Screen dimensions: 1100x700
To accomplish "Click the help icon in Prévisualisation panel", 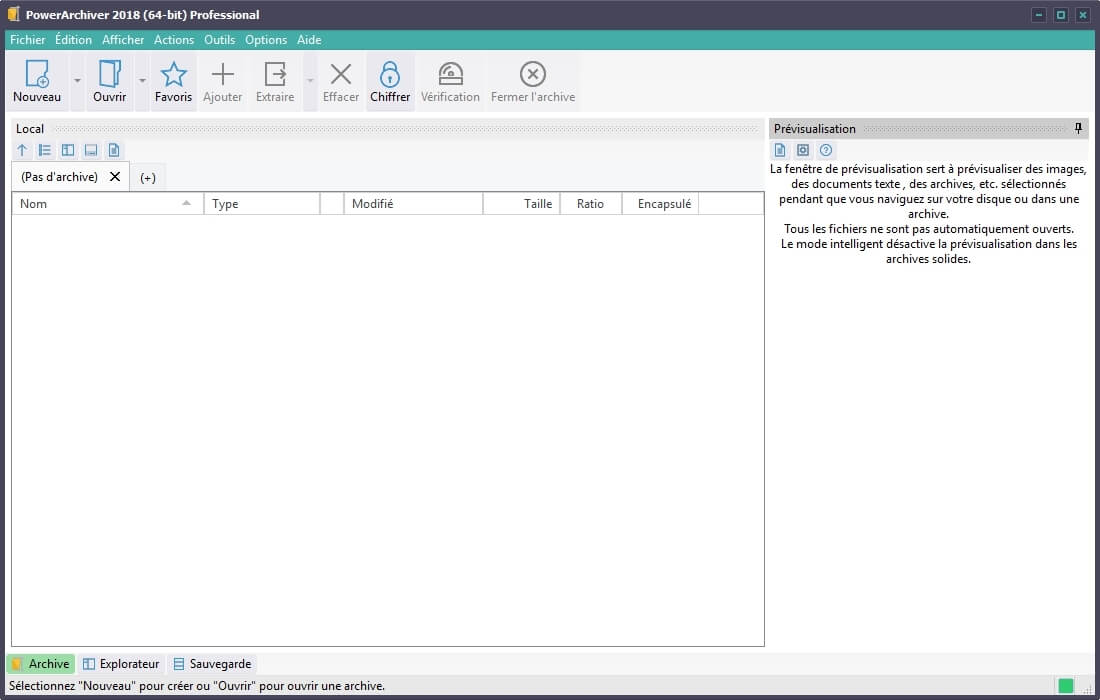I will tap(826, 150).
